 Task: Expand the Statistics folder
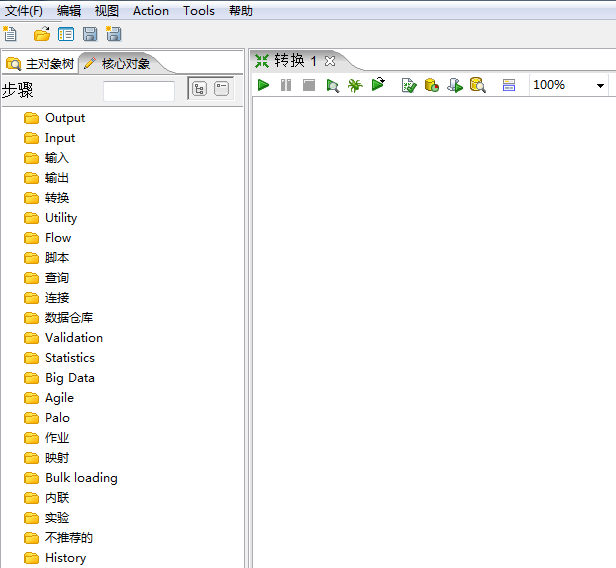click(59, 357)
